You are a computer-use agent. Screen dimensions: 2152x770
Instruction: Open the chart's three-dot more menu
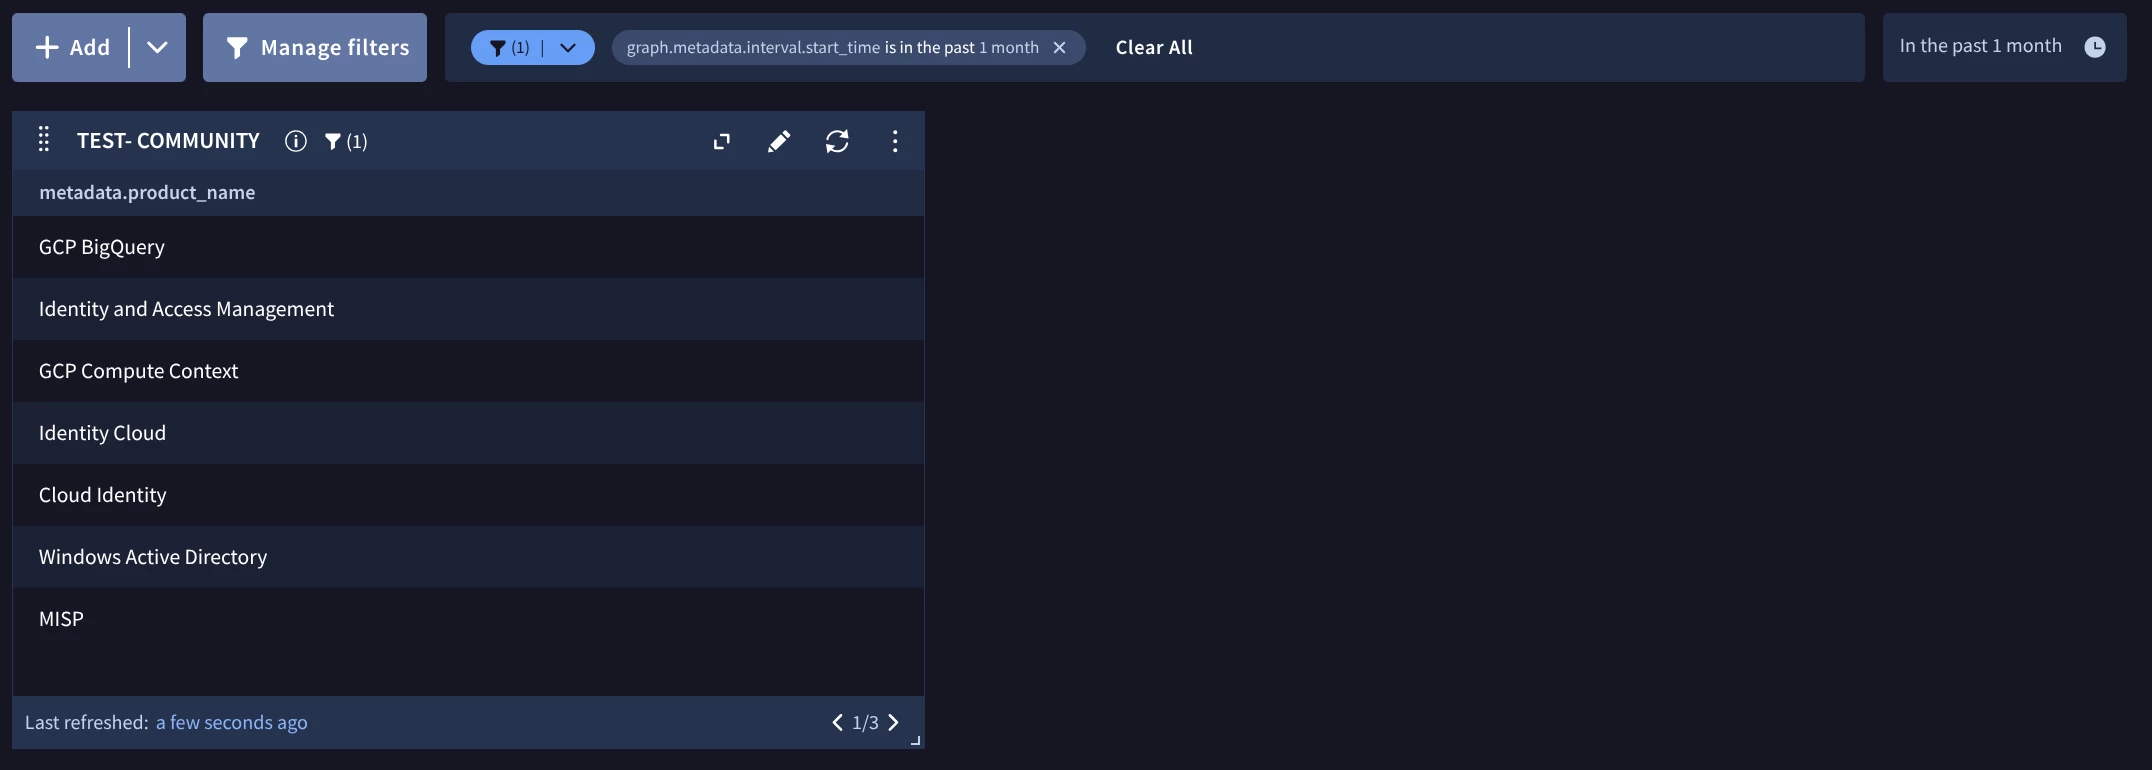pos(895,141)
